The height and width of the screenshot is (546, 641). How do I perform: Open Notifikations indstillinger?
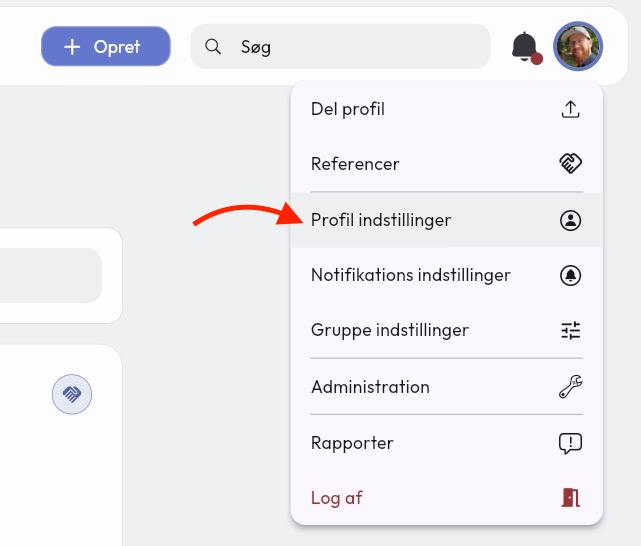[447, 275]
